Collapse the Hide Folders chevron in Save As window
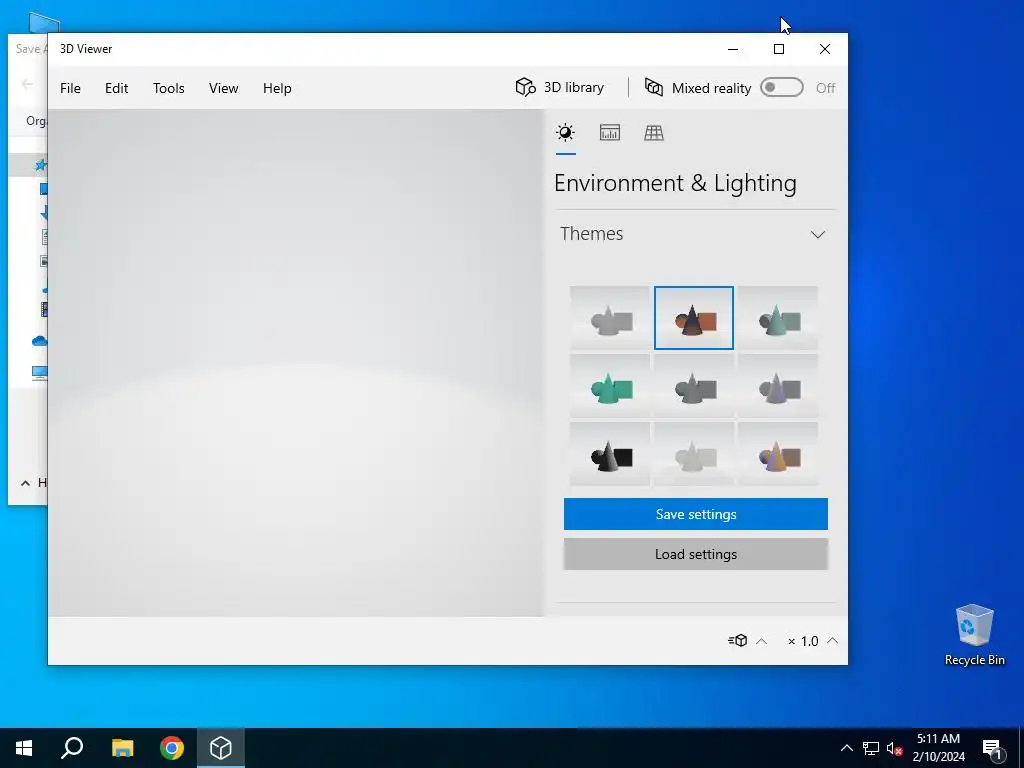Image resolution: width=1024 pixels, height=768 pixels. 25,483
